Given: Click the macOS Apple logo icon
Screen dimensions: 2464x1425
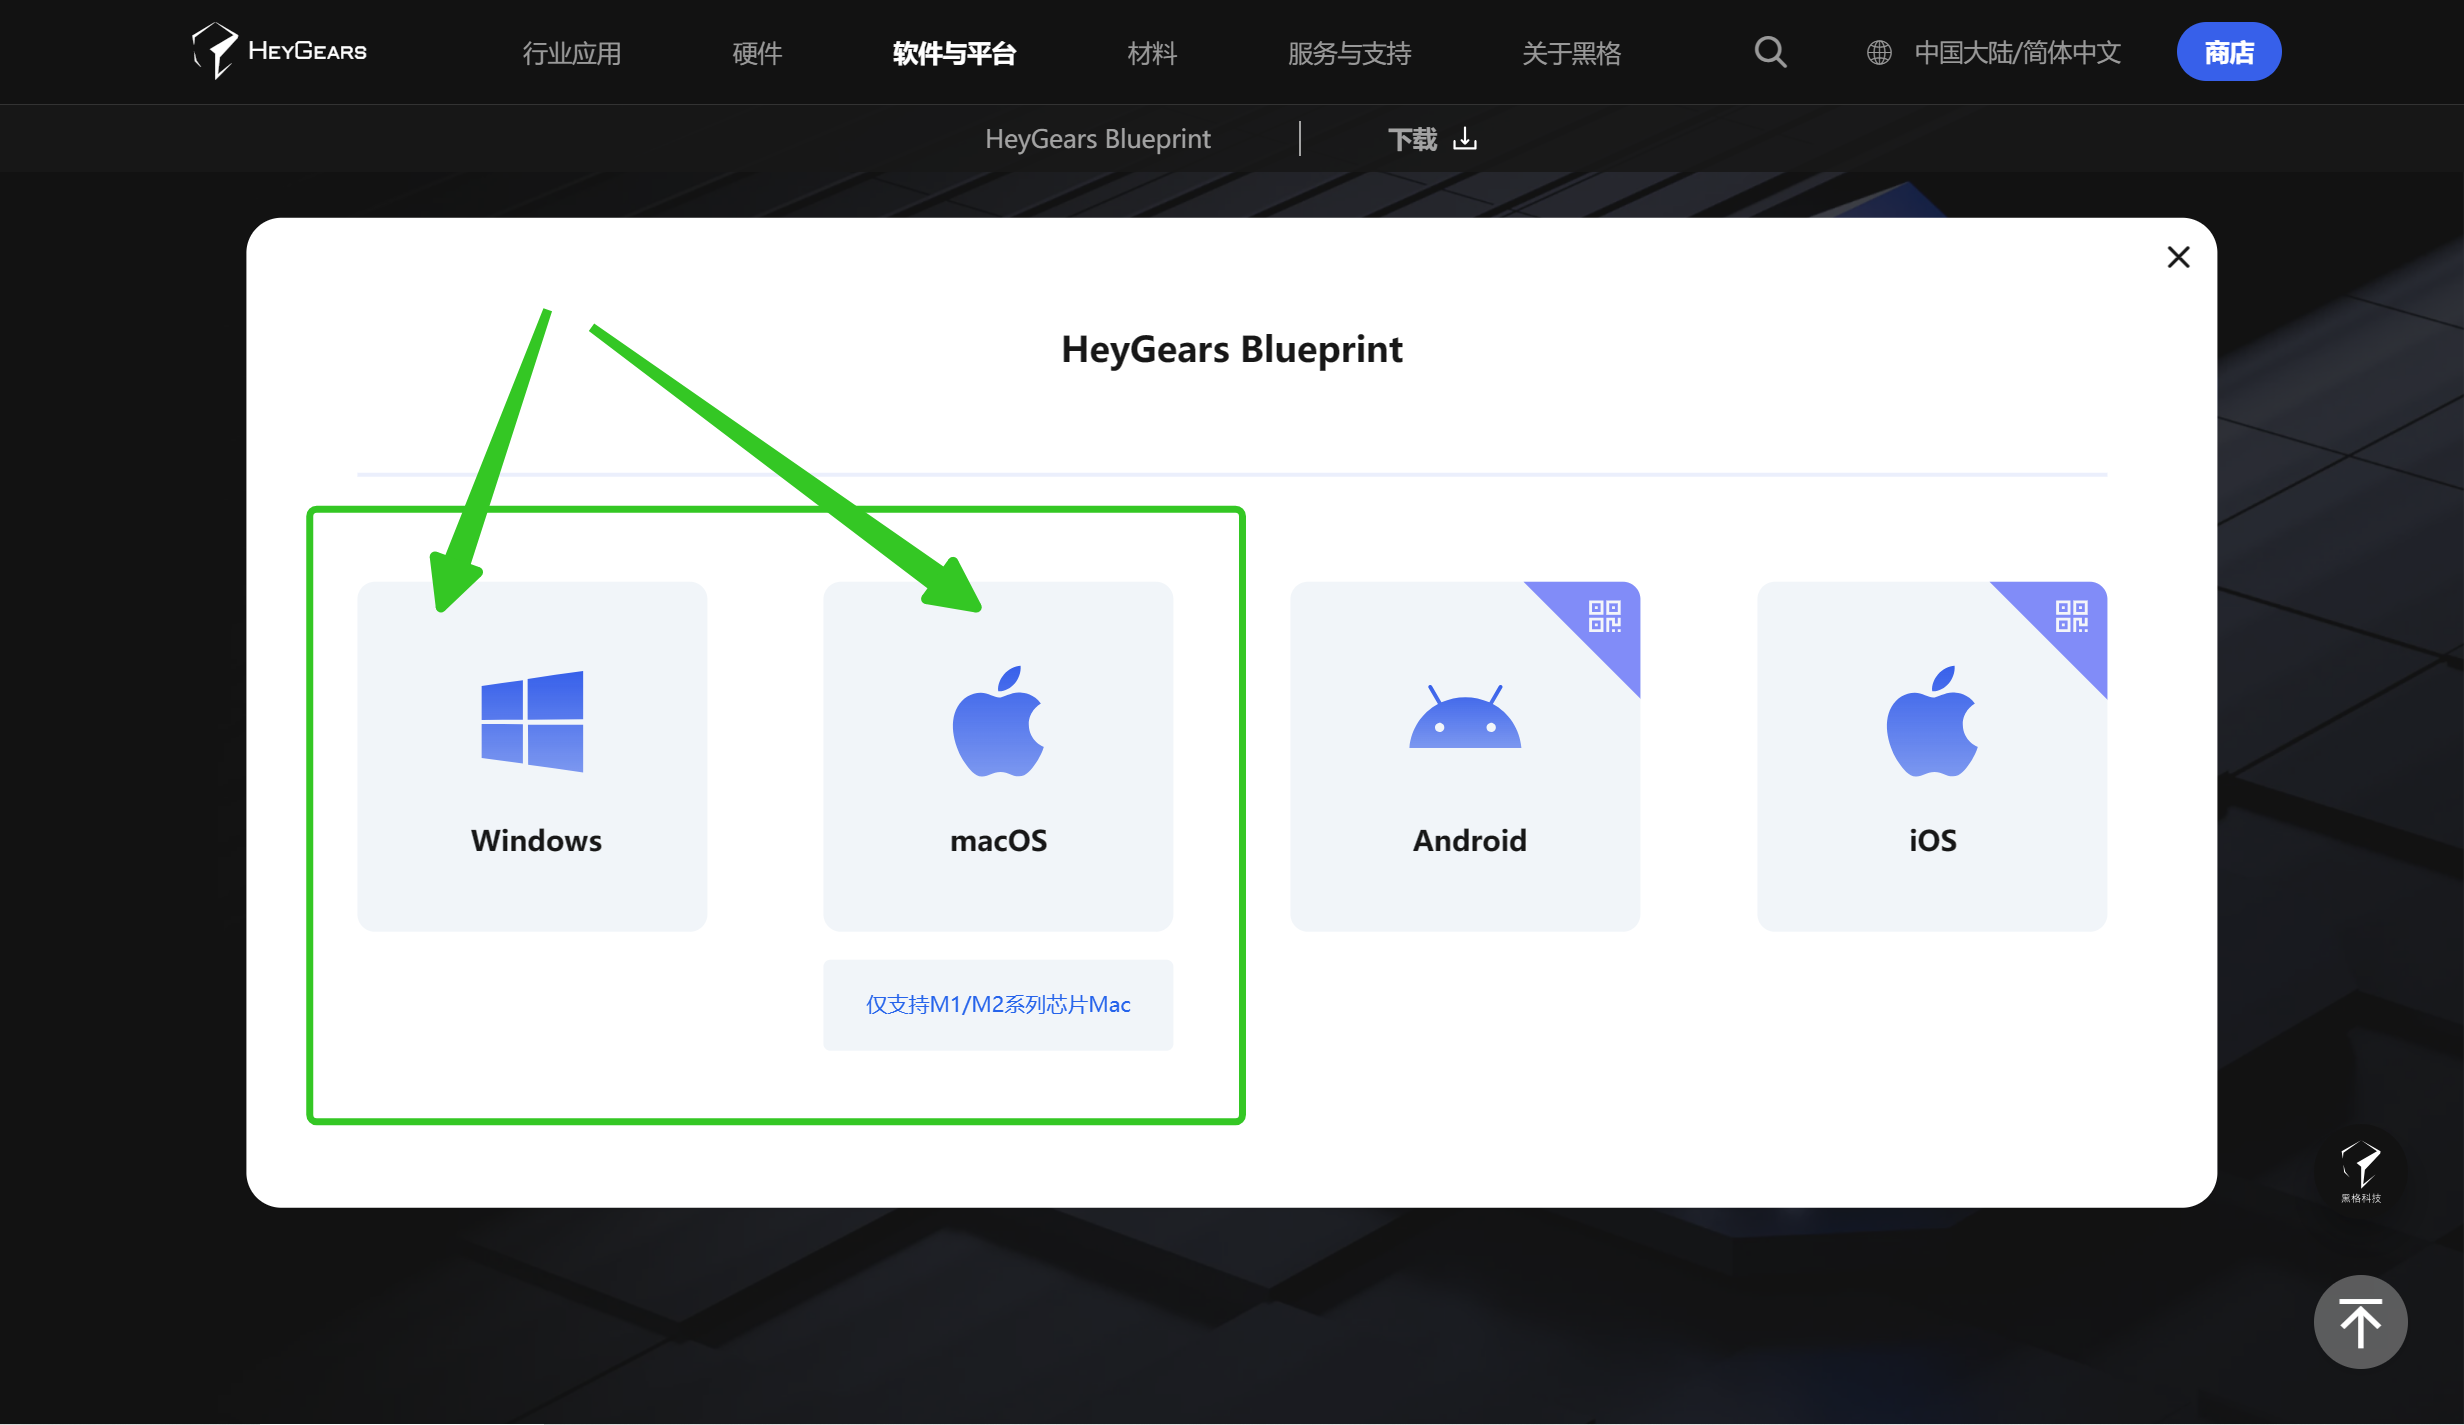Looking at the screenshot, I should click(x=998, y=721).
